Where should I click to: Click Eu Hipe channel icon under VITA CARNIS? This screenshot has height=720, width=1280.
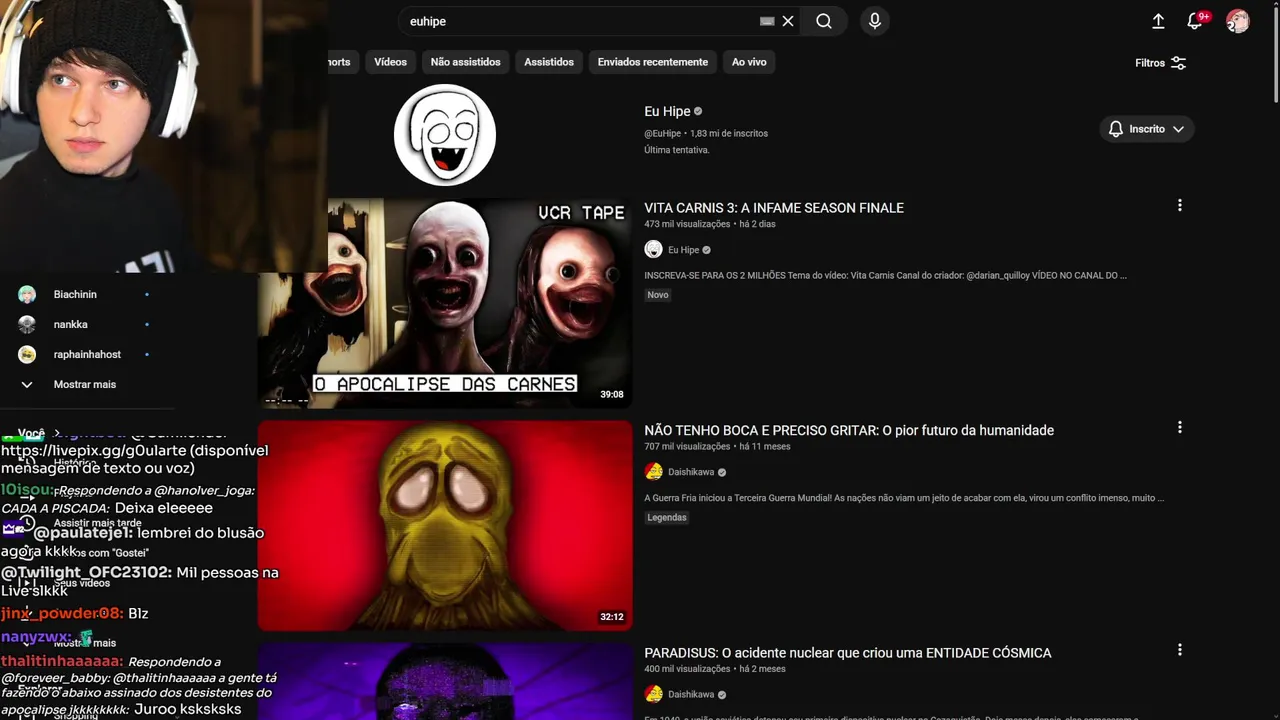coord(653,250)
